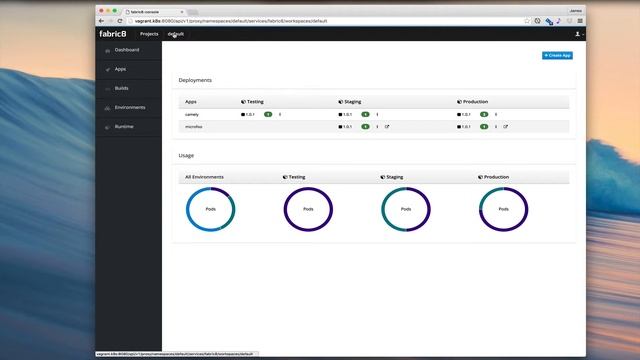The height and width of the screenshot is (360, 640).
Task: Open Projects in the top navigation
Action: point(149,34)
